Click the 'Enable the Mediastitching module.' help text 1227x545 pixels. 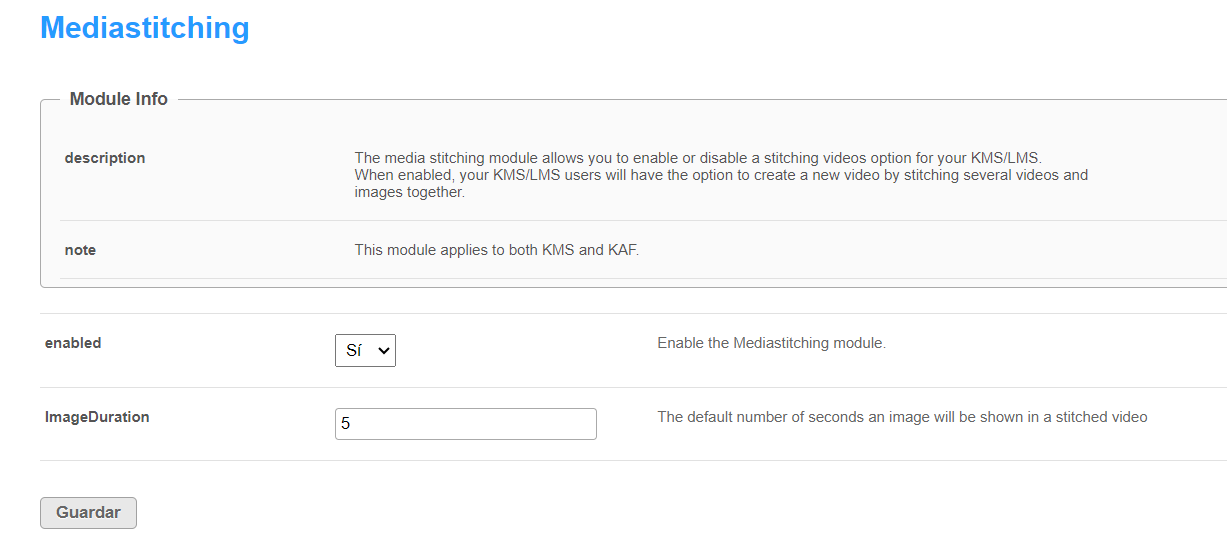pyautogui.click(x=771, y=343)
